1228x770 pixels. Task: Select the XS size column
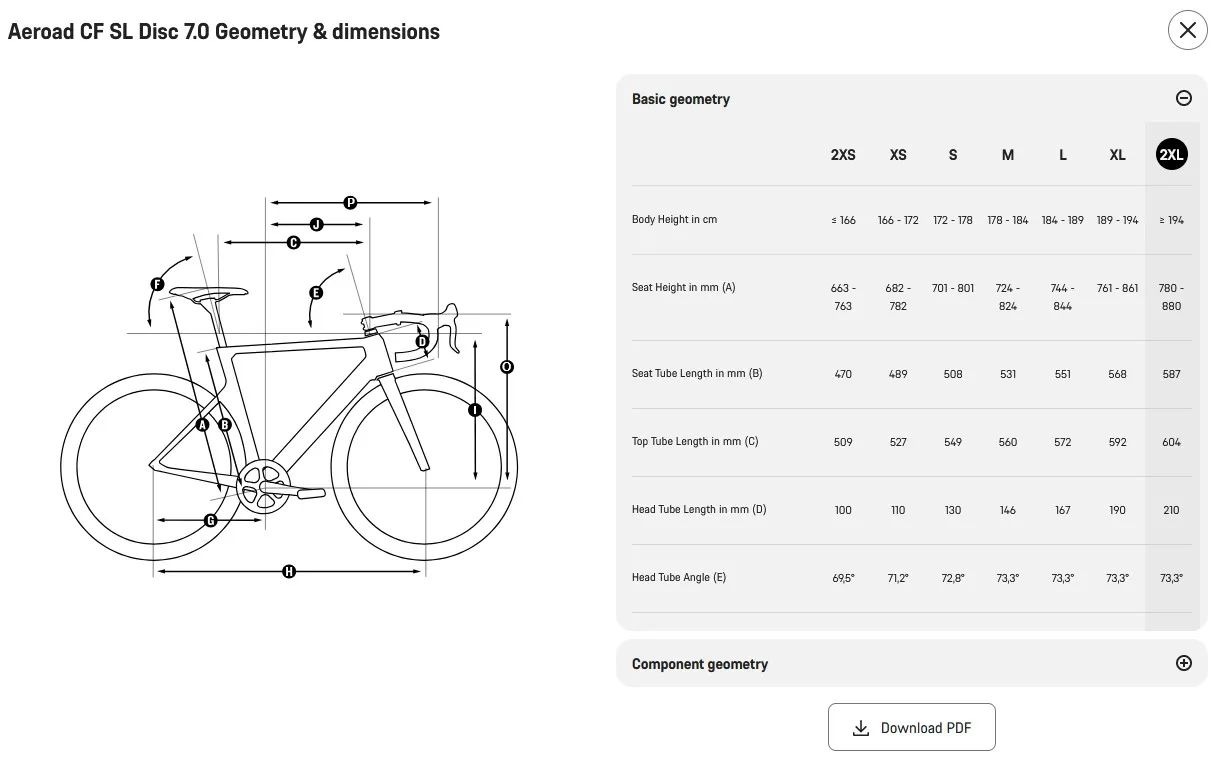pyautogui.click(x=898, y=155)
